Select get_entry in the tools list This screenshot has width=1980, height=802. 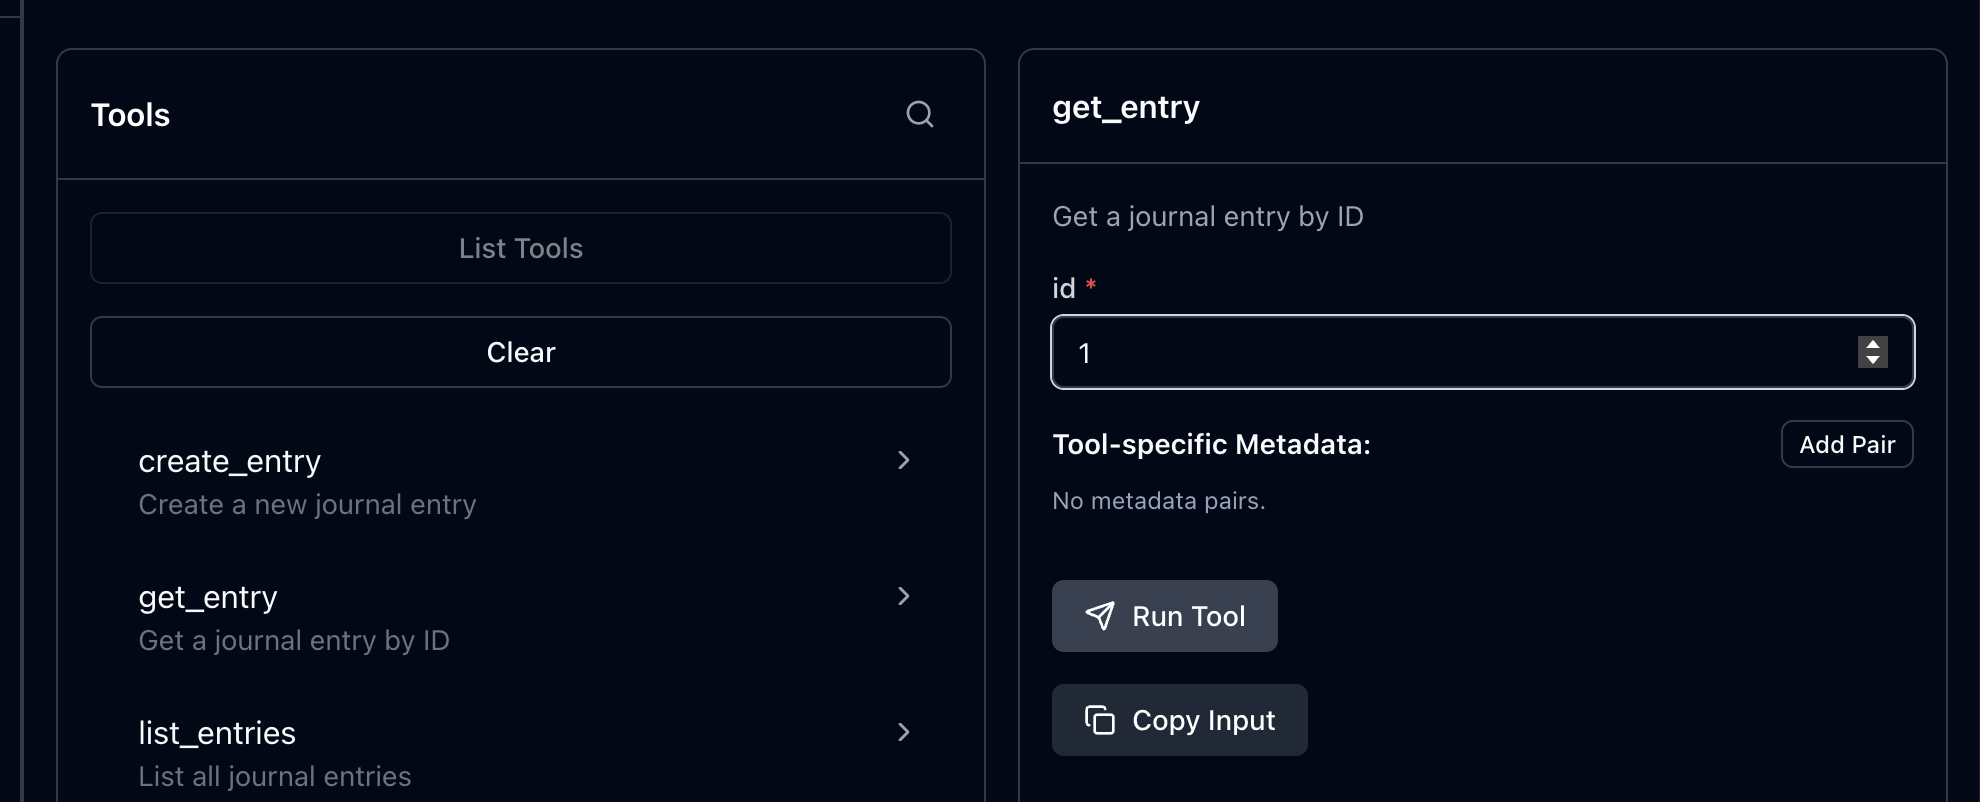pyautogui.click(x=208, y=597)
